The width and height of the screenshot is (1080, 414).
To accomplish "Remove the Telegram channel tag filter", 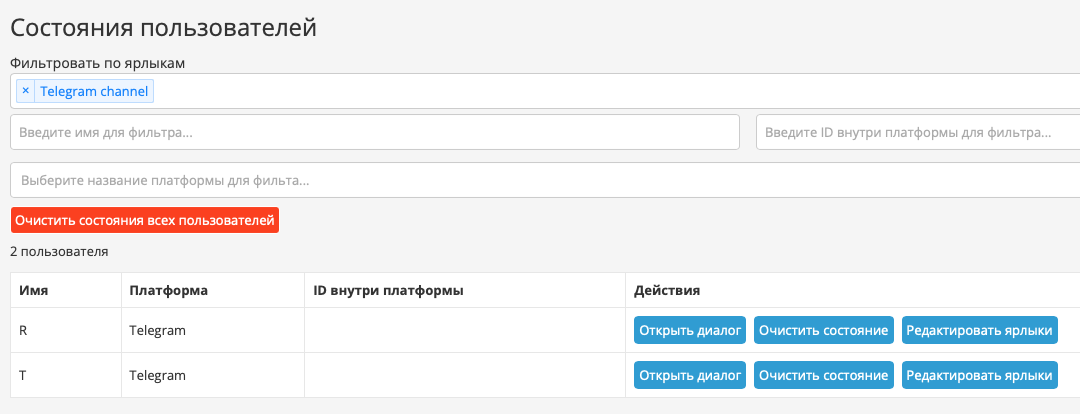I will click(25, 91).
